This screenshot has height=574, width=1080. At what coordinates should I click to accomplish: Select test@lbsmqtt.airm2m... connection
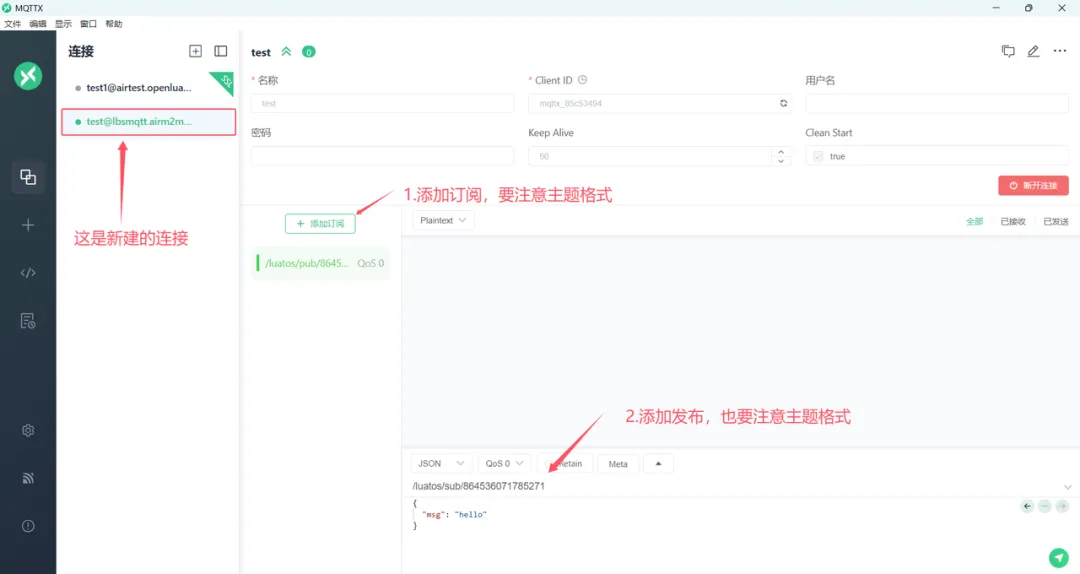tap(148, 122)
